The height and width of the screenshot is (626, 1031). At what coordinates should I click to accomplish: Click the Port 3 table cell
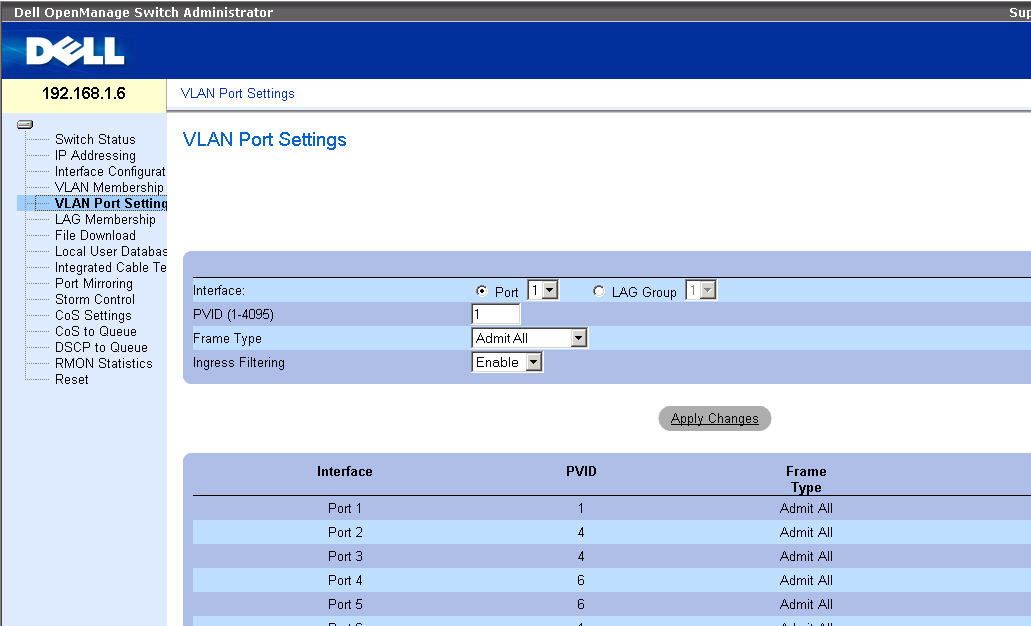pos(345,556)
